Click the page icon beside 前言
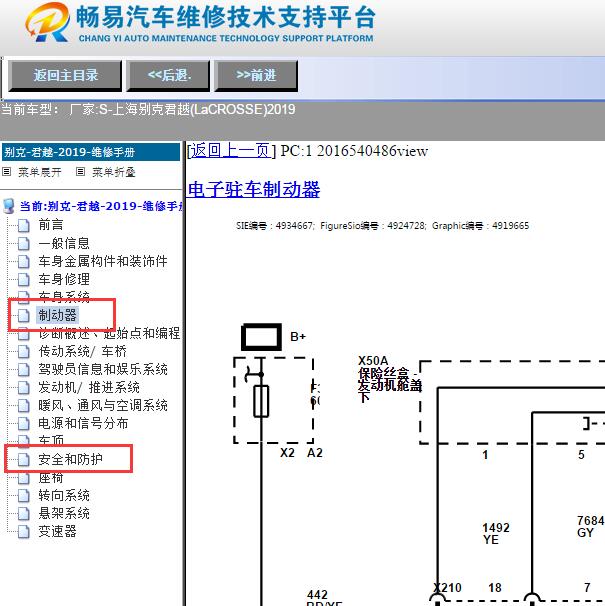Screen dimensions: 605x606 24,225
